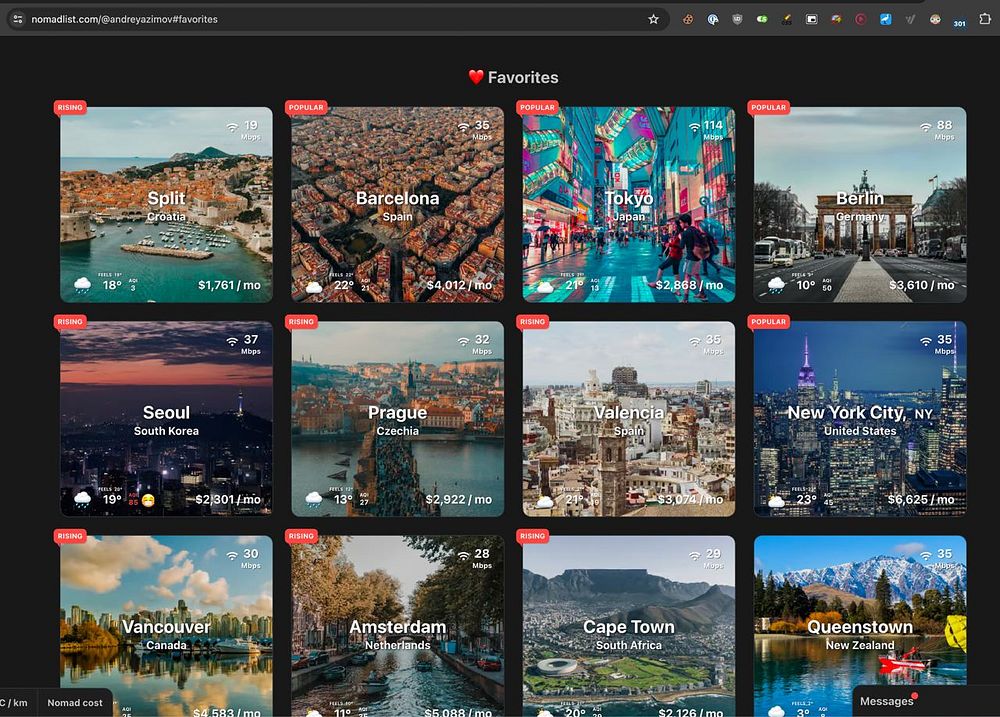
Task: Click the POPULAR badge on Berlin card
Action: tap(768, 107)
